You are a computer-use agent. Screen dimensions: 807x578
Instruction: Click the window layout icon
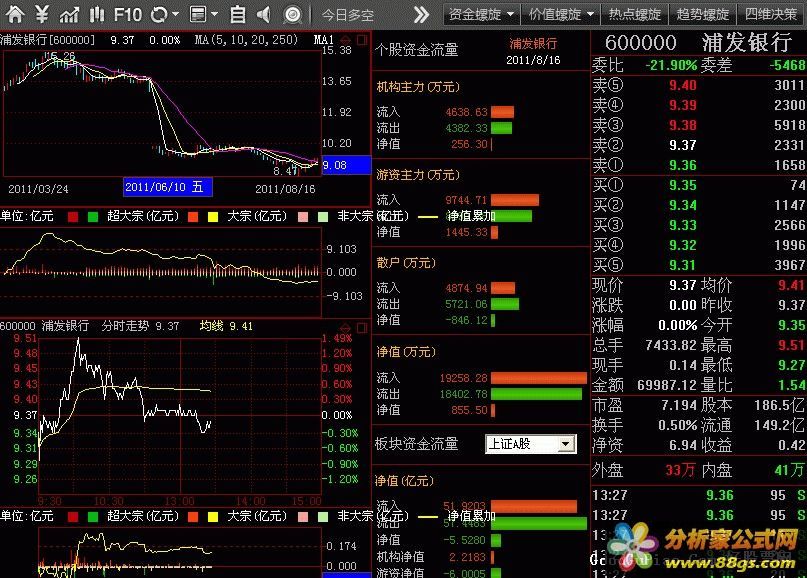(198, 14)
